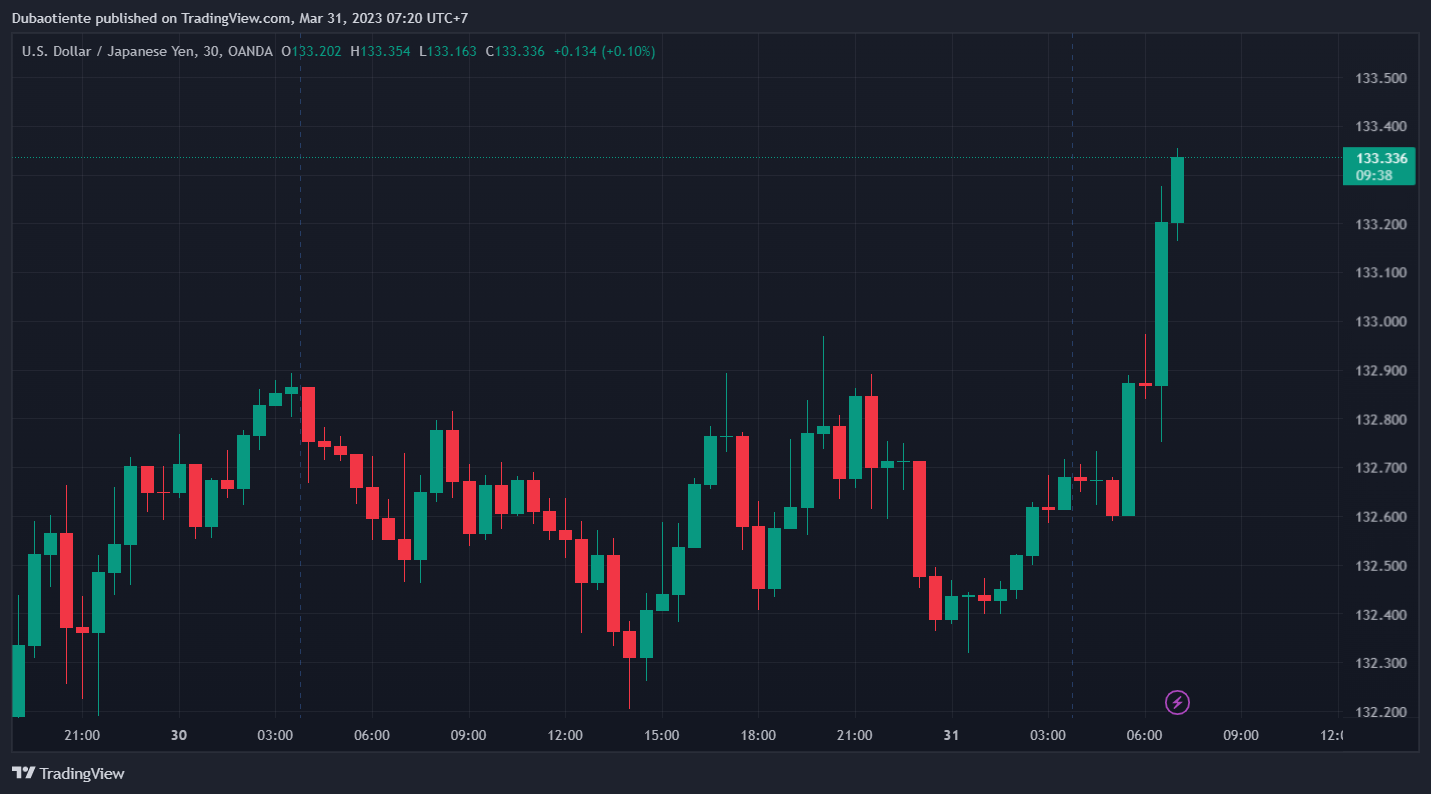This screenshot has width=1431, height=794.
Task: Click the purple lightning bolt event icon
Action: (1177, 702)
